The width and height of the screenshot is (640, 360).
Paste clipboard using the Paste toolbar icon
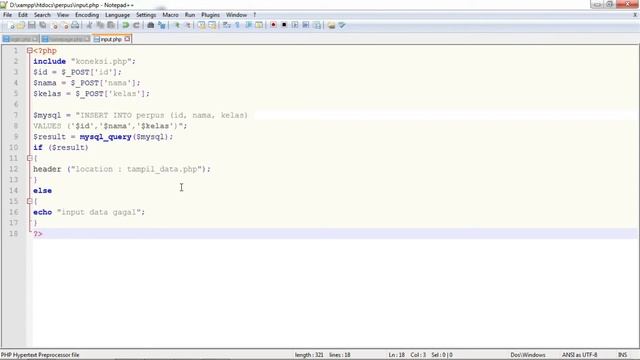pos(111,25)
